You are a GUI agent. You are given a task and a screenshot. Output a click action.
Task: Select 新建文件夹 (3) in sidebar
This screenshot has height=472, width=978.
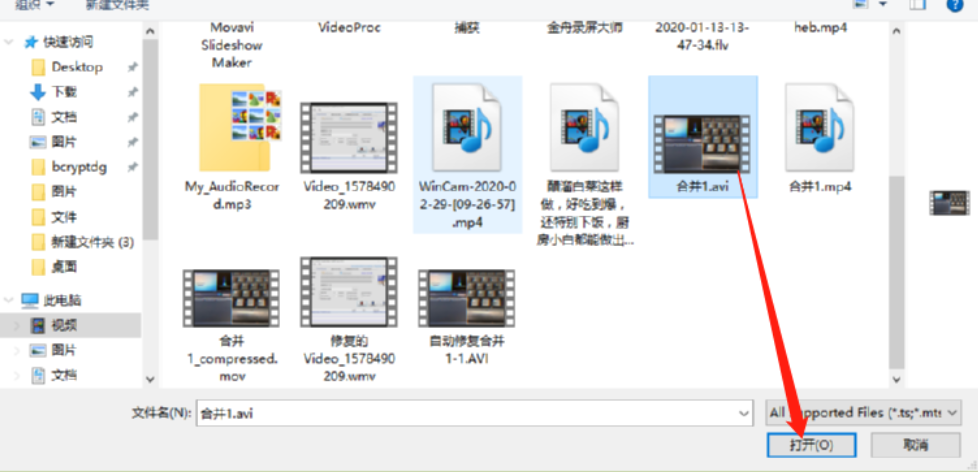pyautogui.click(x=92, y=243)
